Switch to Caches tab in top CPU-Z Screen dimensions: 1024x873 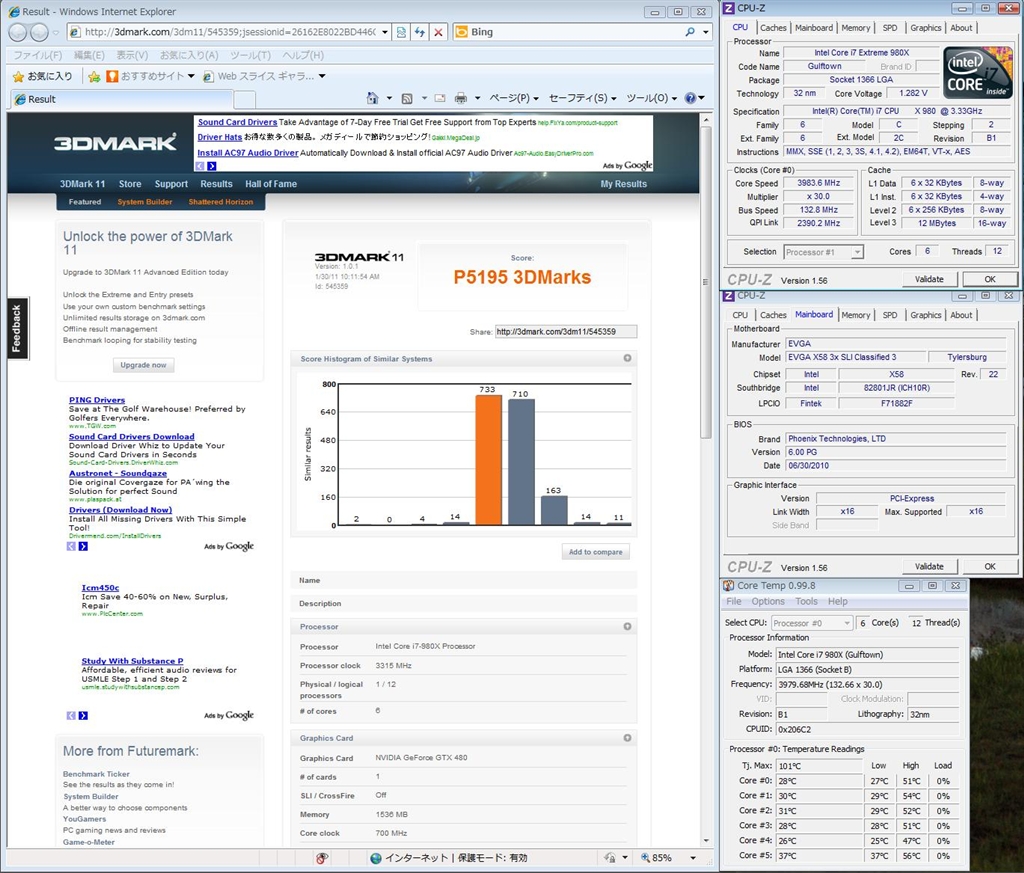pyautogui.click(x=773, y=28)
